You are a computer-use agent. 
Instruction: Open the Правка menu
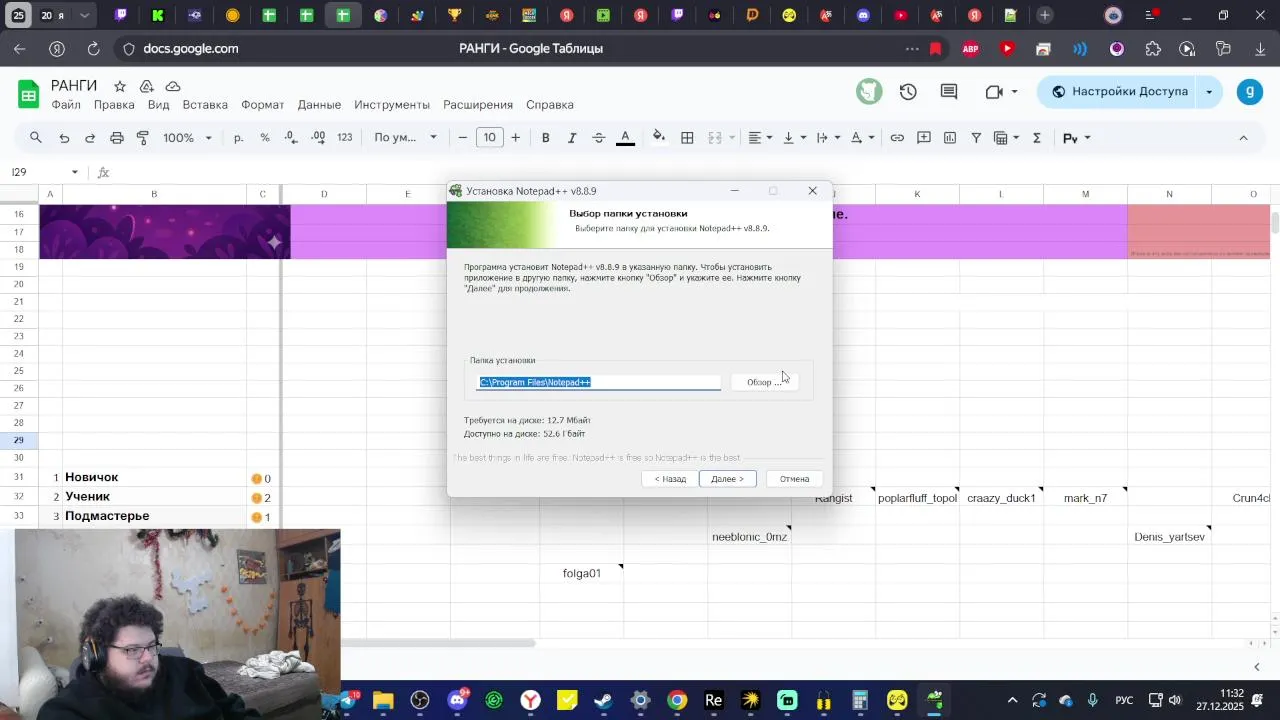point(114,105)
